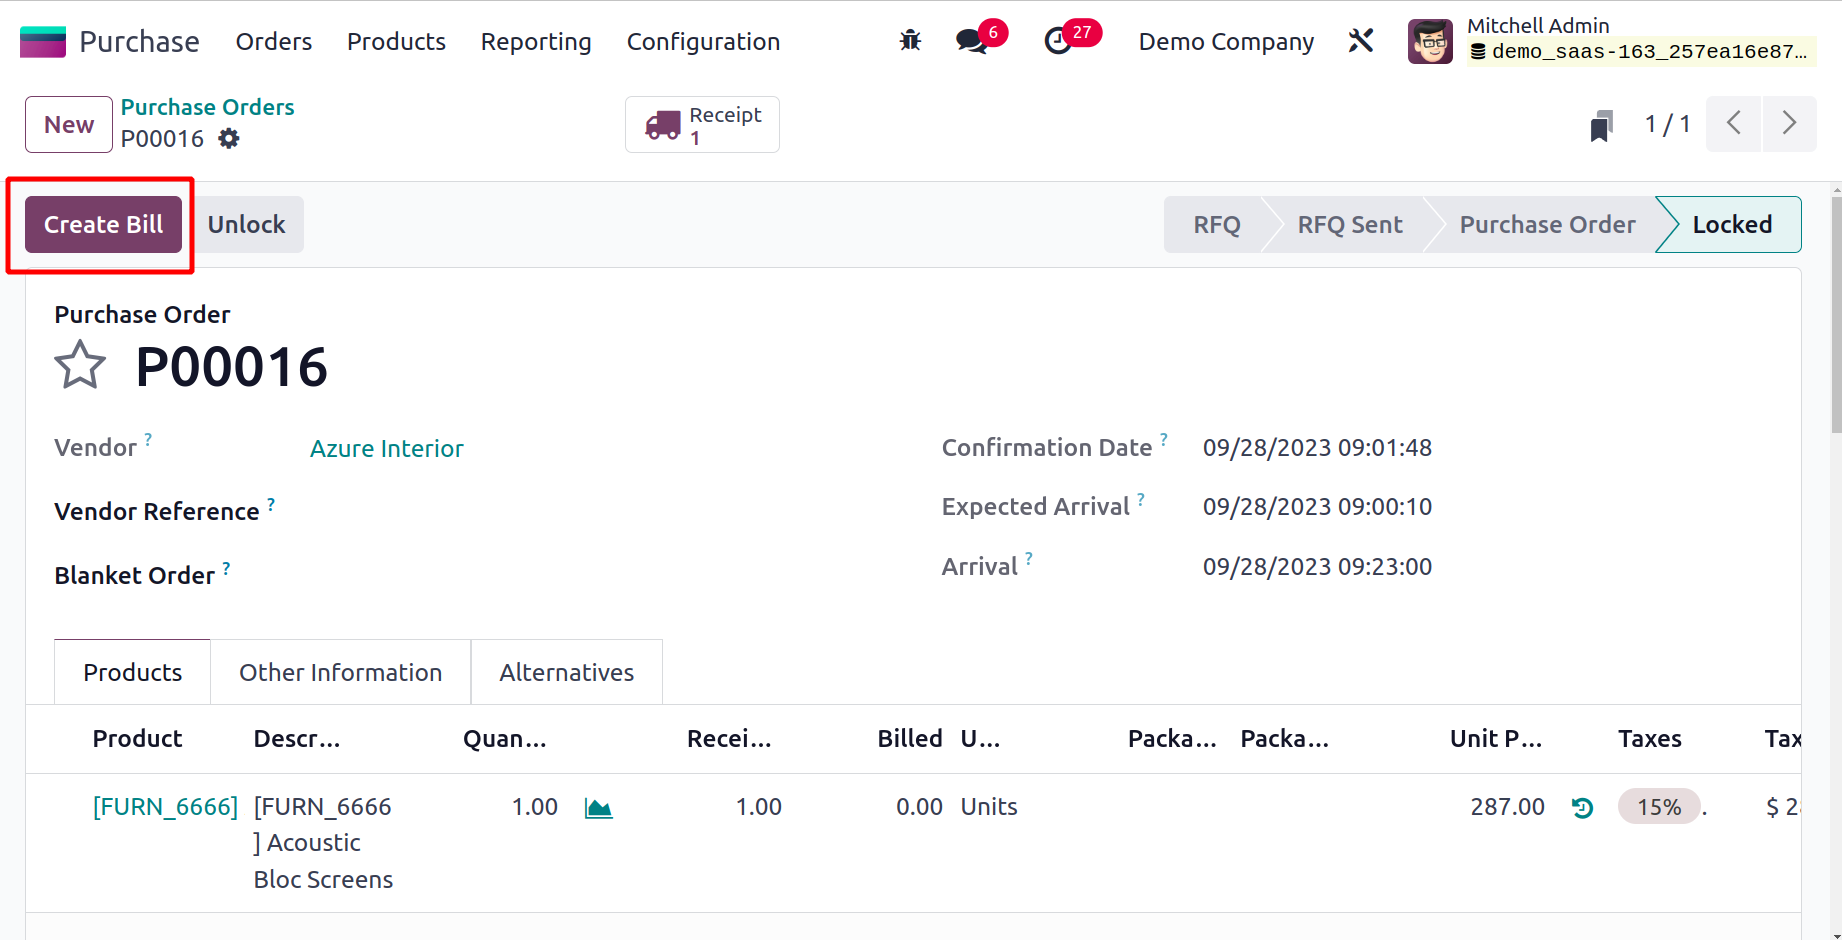The height and width of the screenshot is (940, 1842).
Task: Go to the next record arrow
Action: [1789, 124]
